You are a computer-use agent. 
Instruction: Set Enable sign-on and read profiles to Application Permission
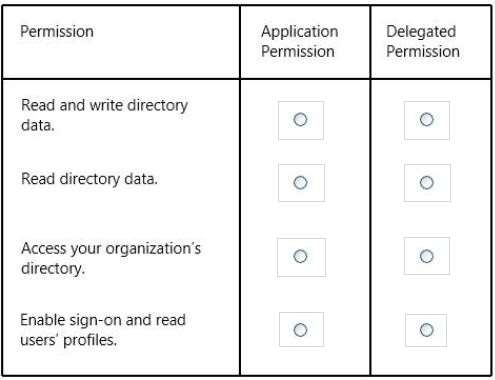(x=300, y=330)
